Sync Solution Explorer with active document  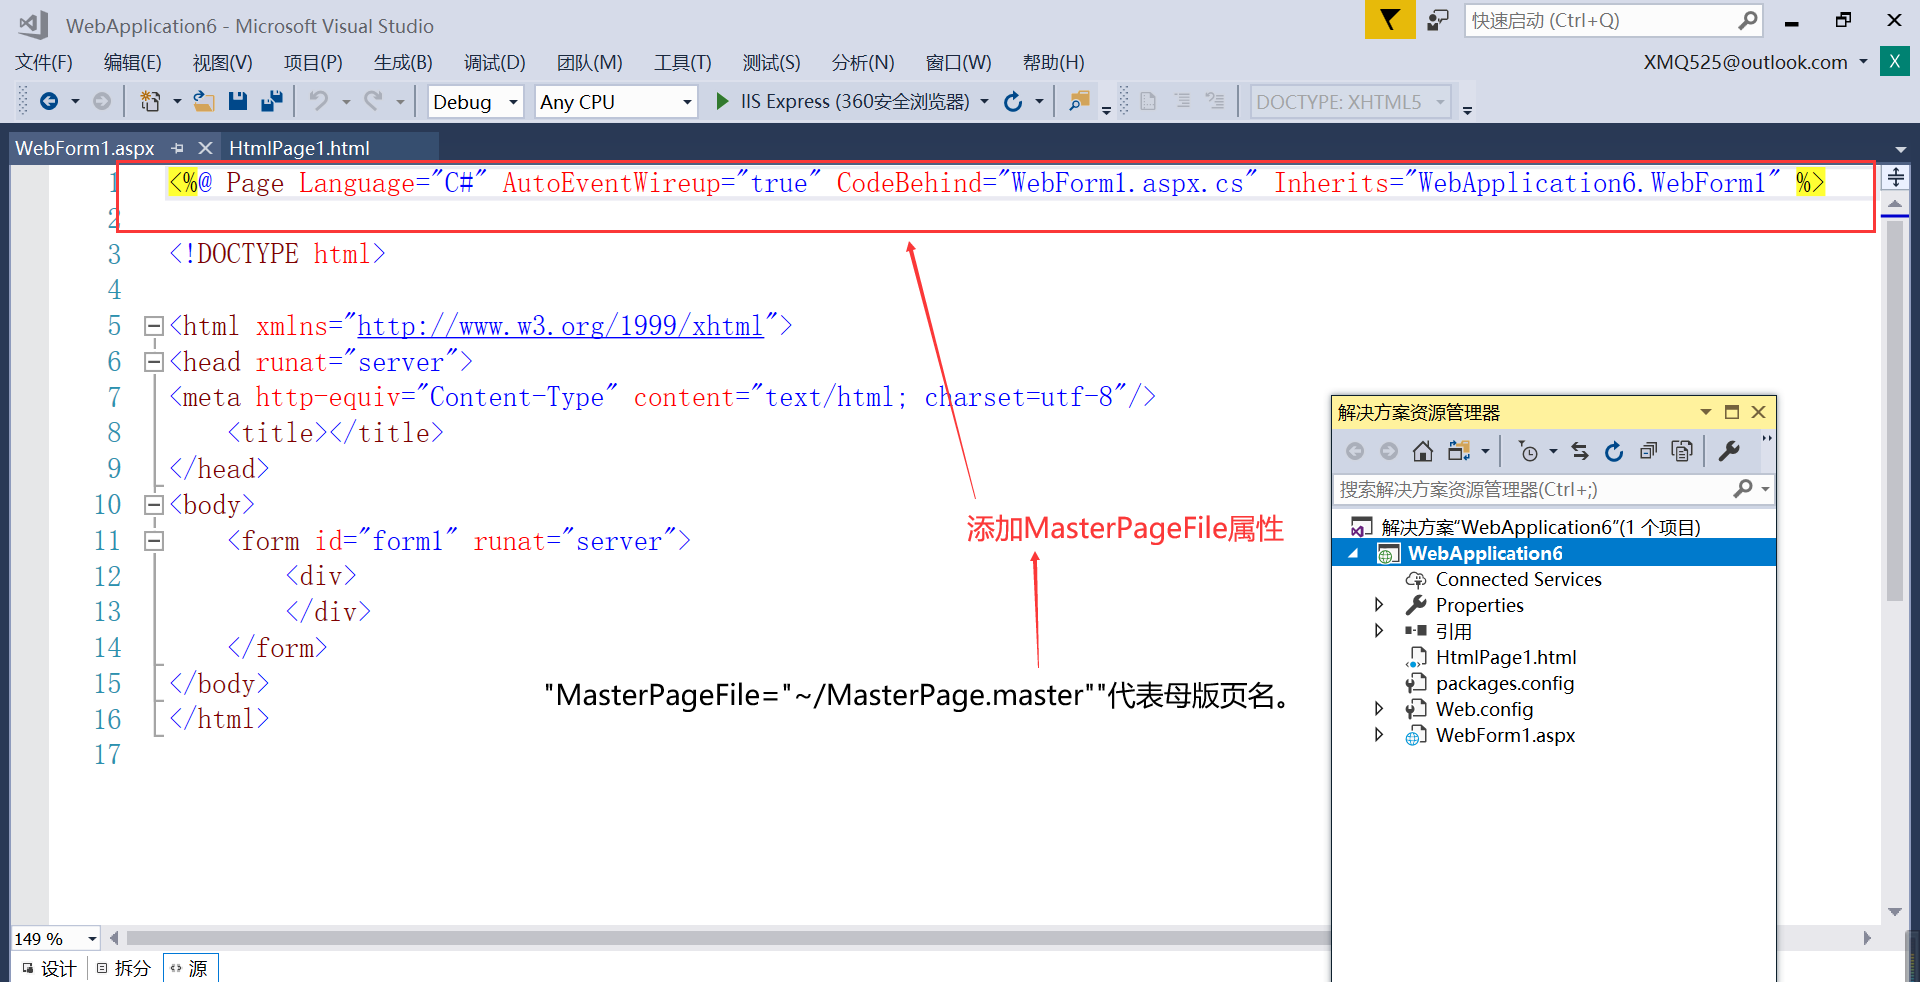[1579, 451]
